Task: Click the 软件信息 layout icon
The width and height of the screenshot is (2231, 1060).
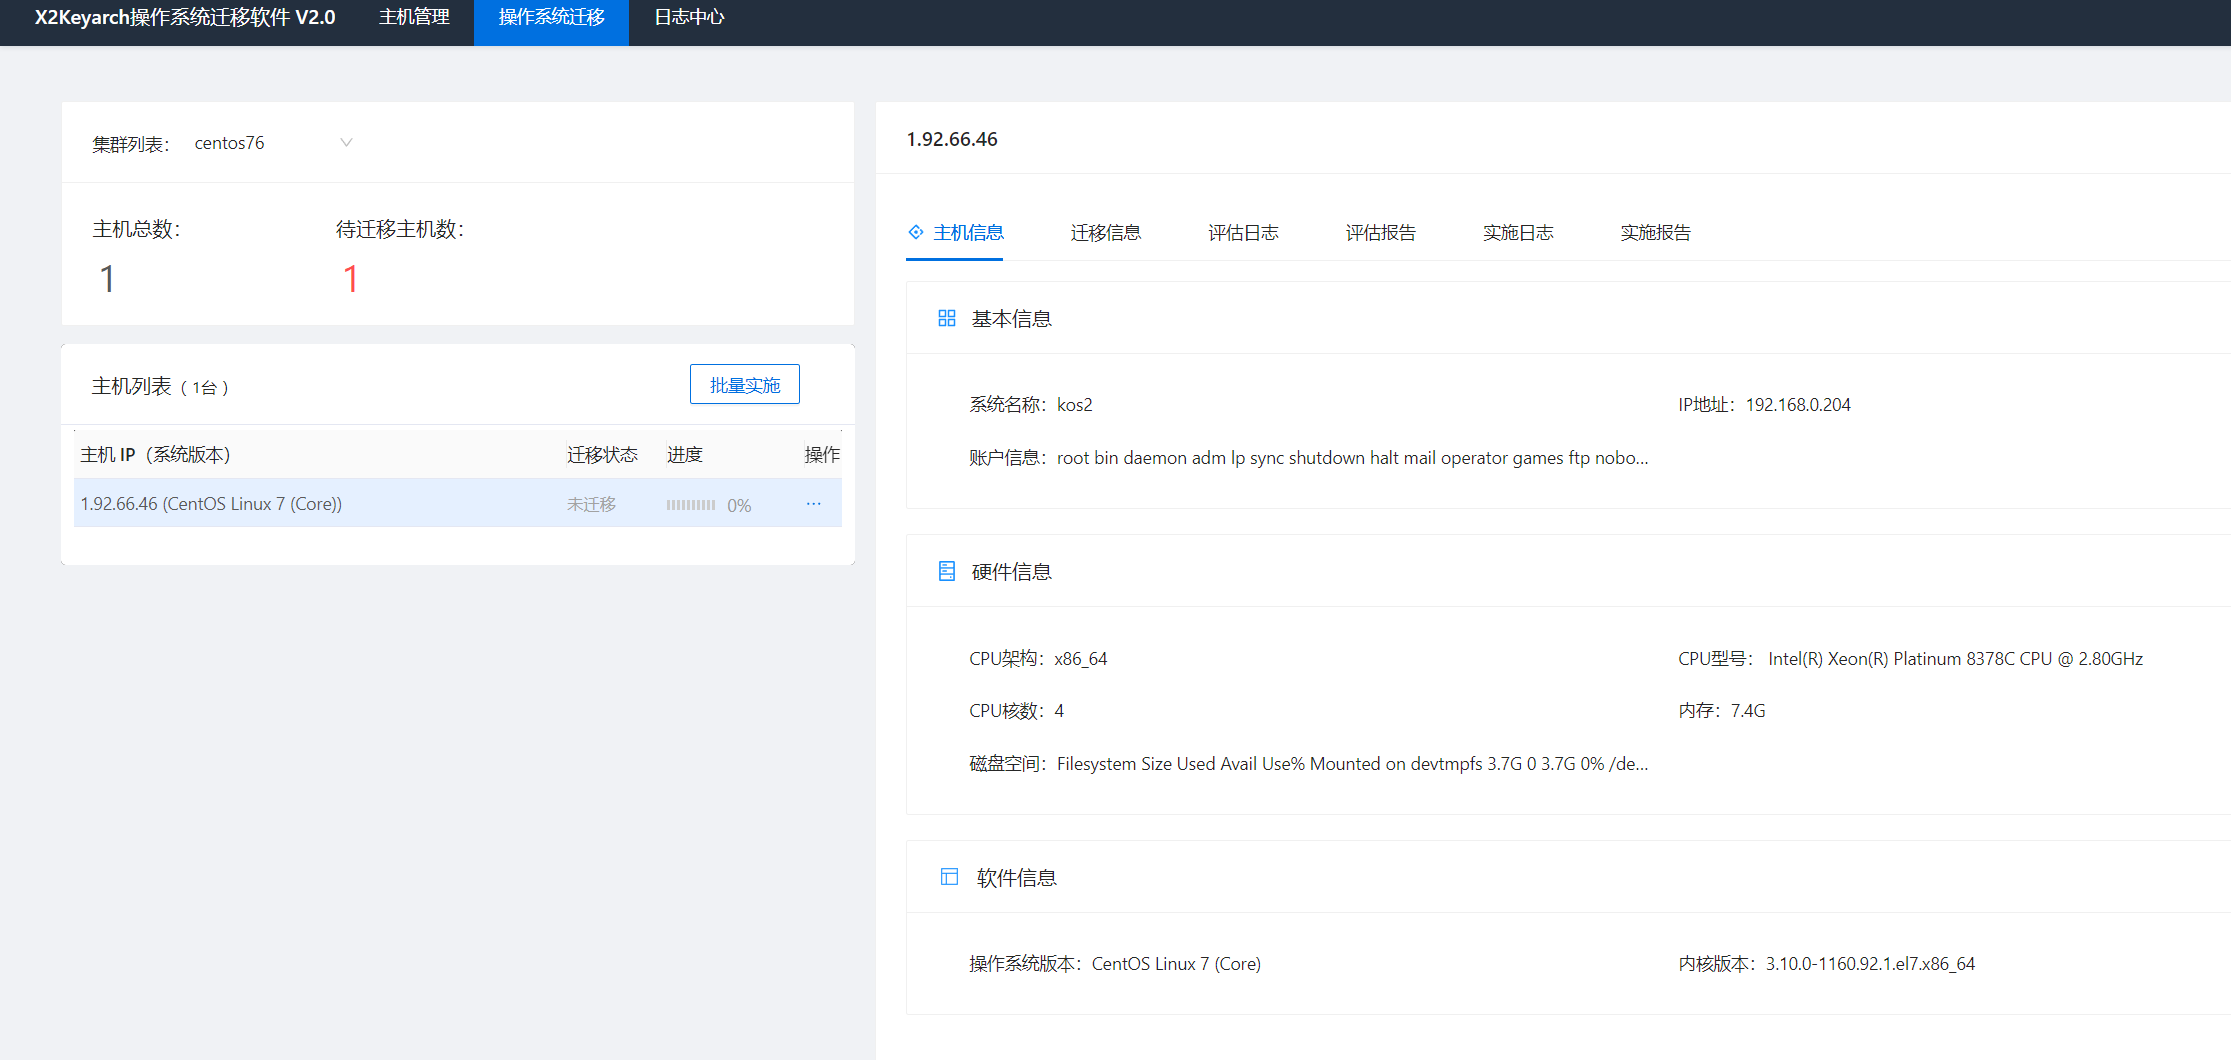Action: pyautogui.click(x=949, y=877)
